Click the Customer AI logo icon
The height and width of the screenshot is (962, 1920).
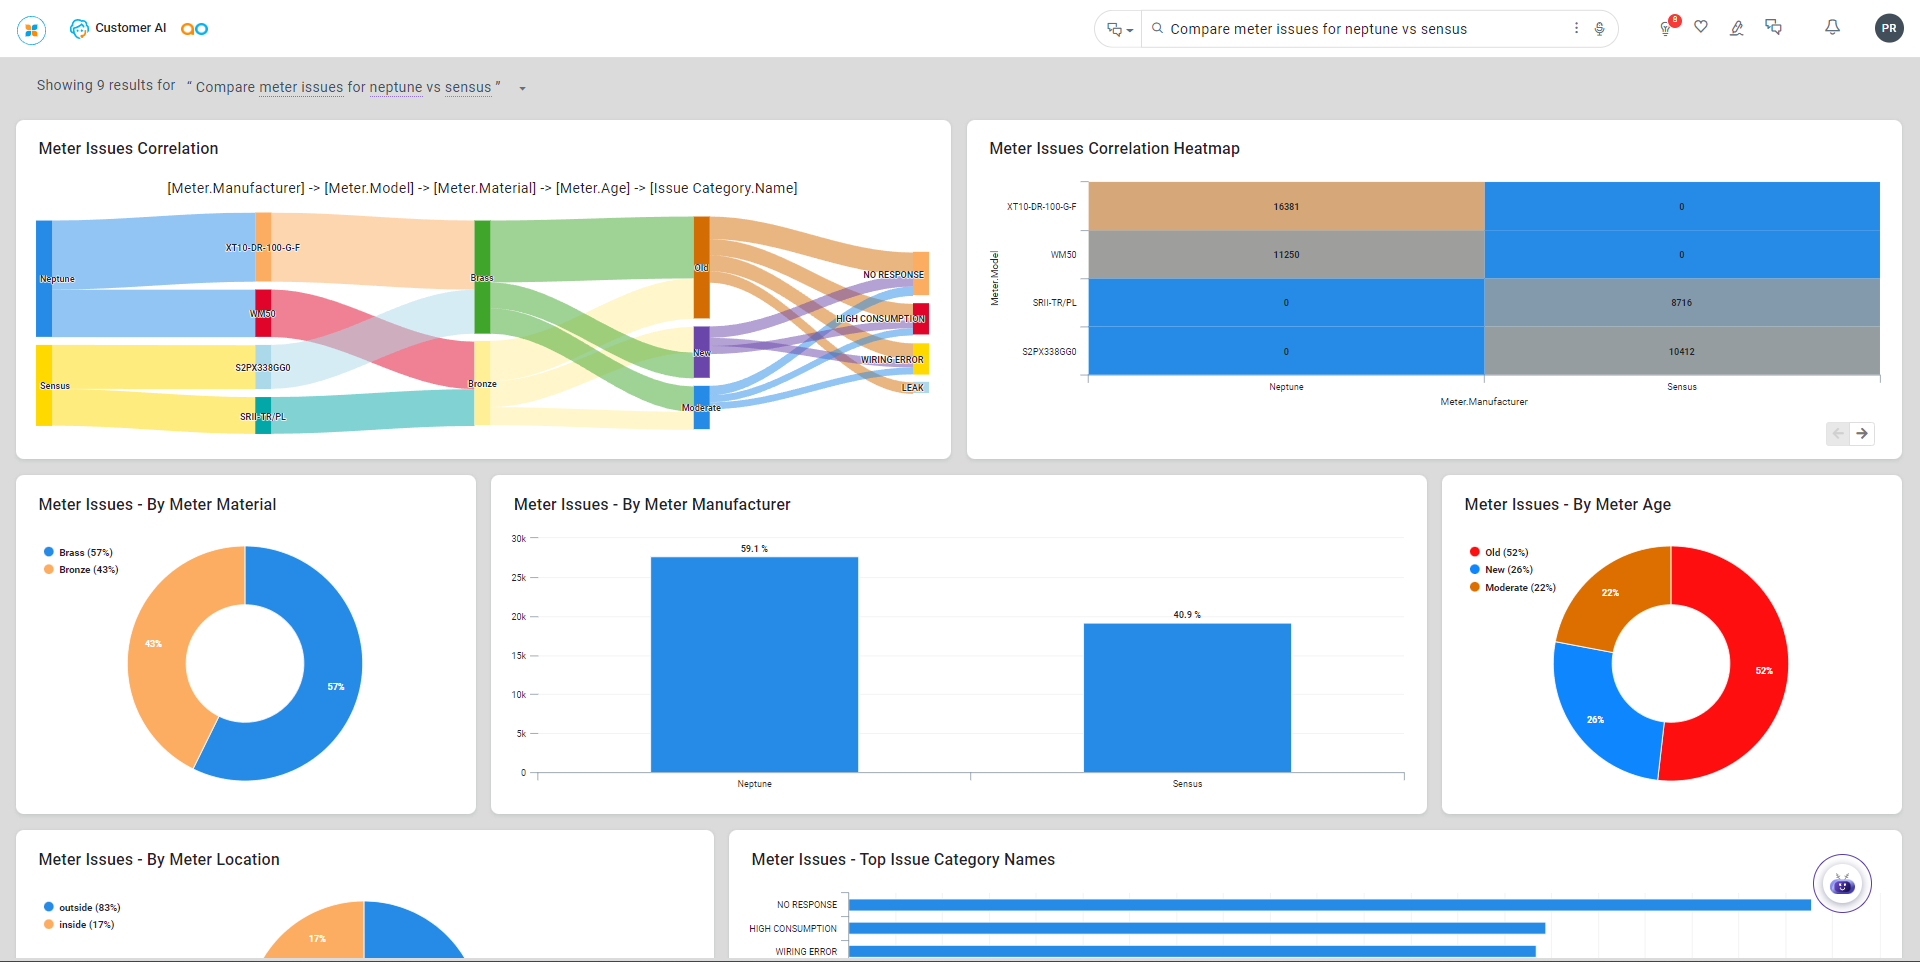tap(79, 29)
